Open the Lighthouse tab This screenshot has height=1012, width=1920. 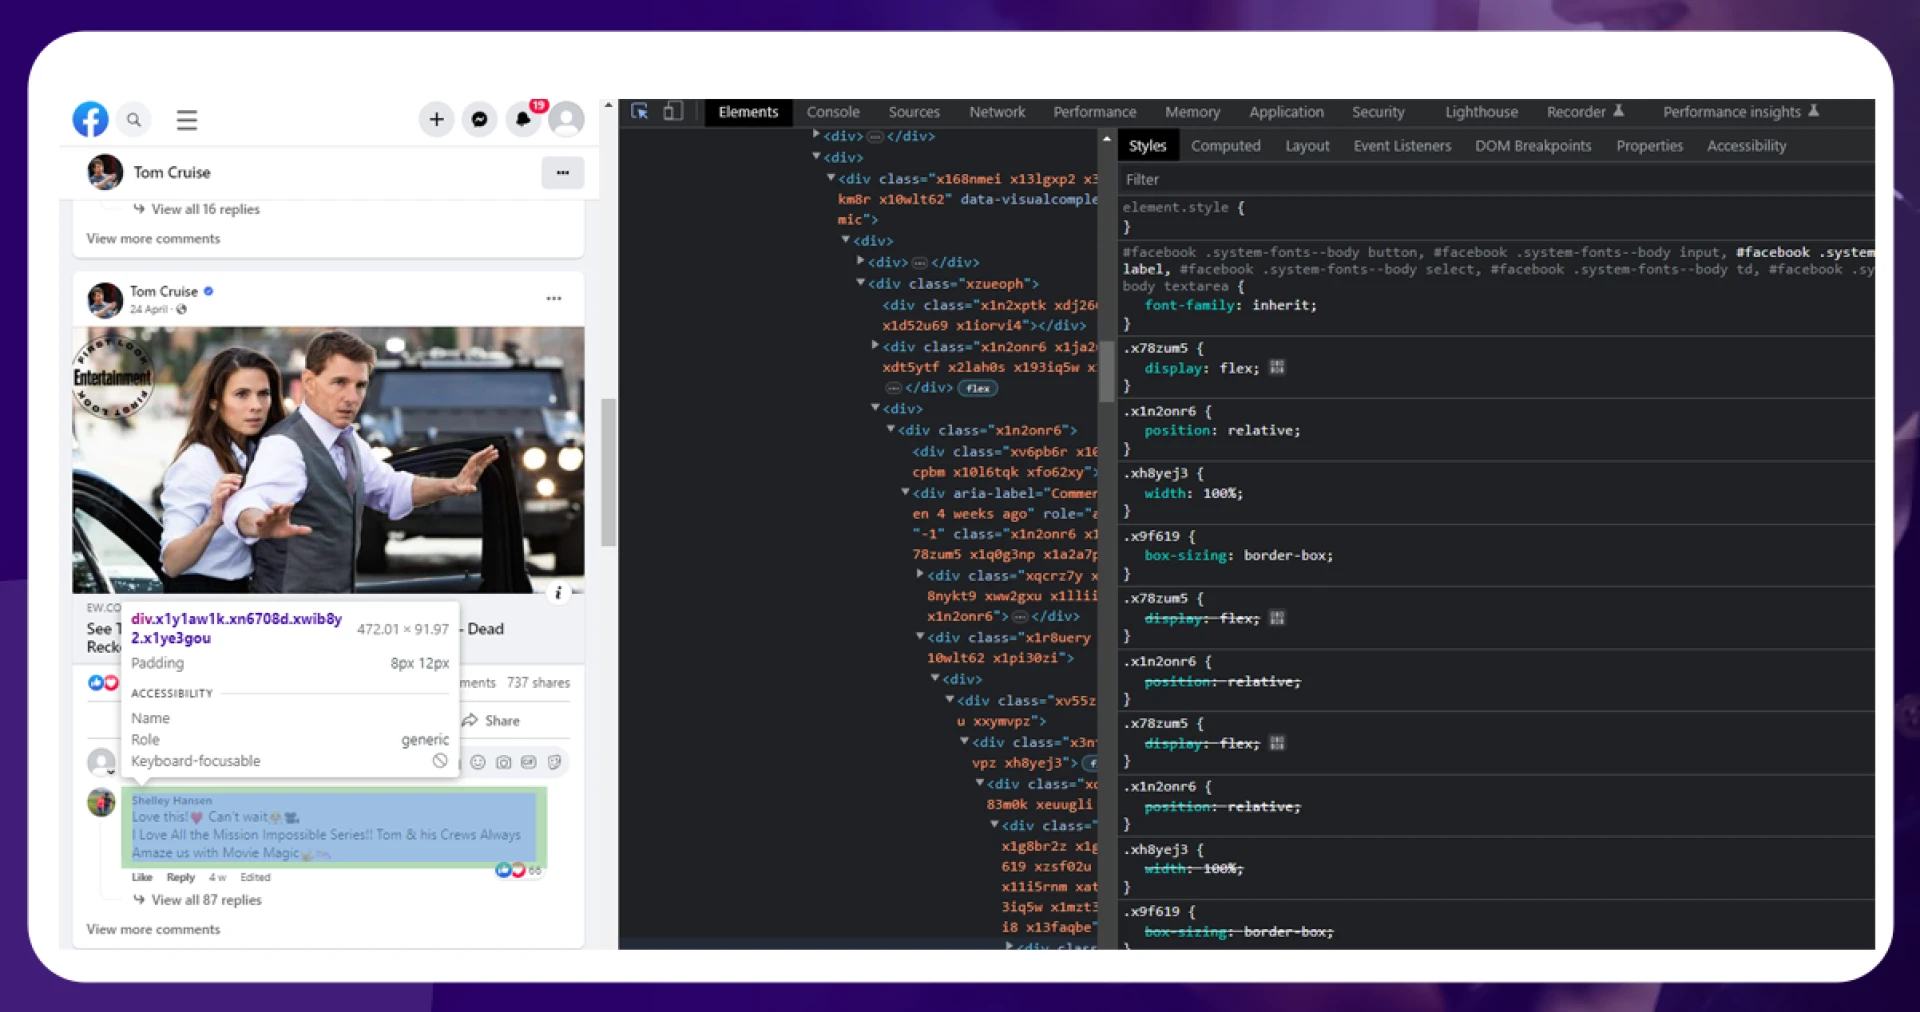(x=1481, y=112)
